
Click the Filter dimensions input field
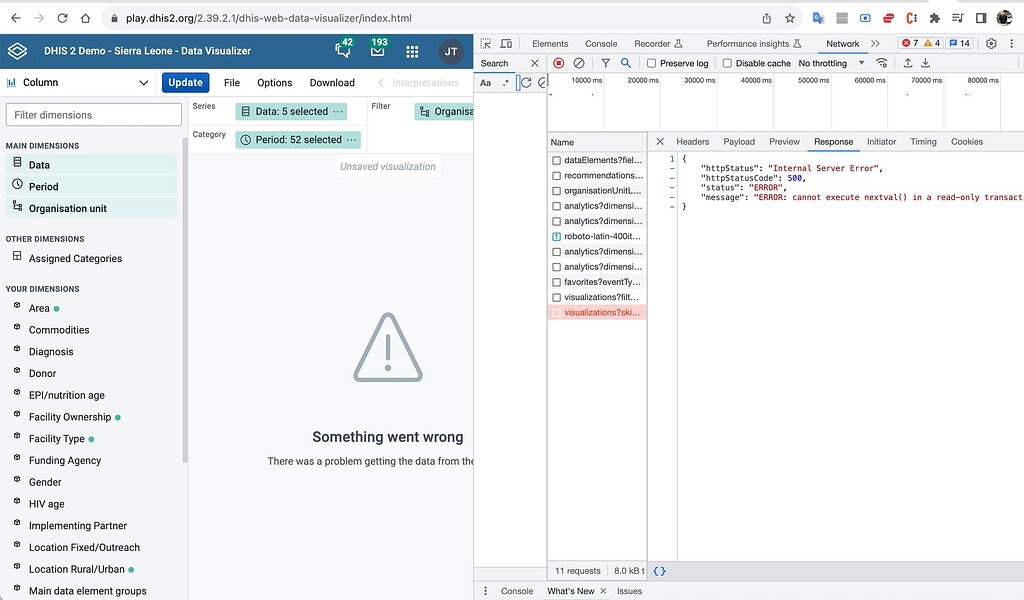tap(92, 114)
